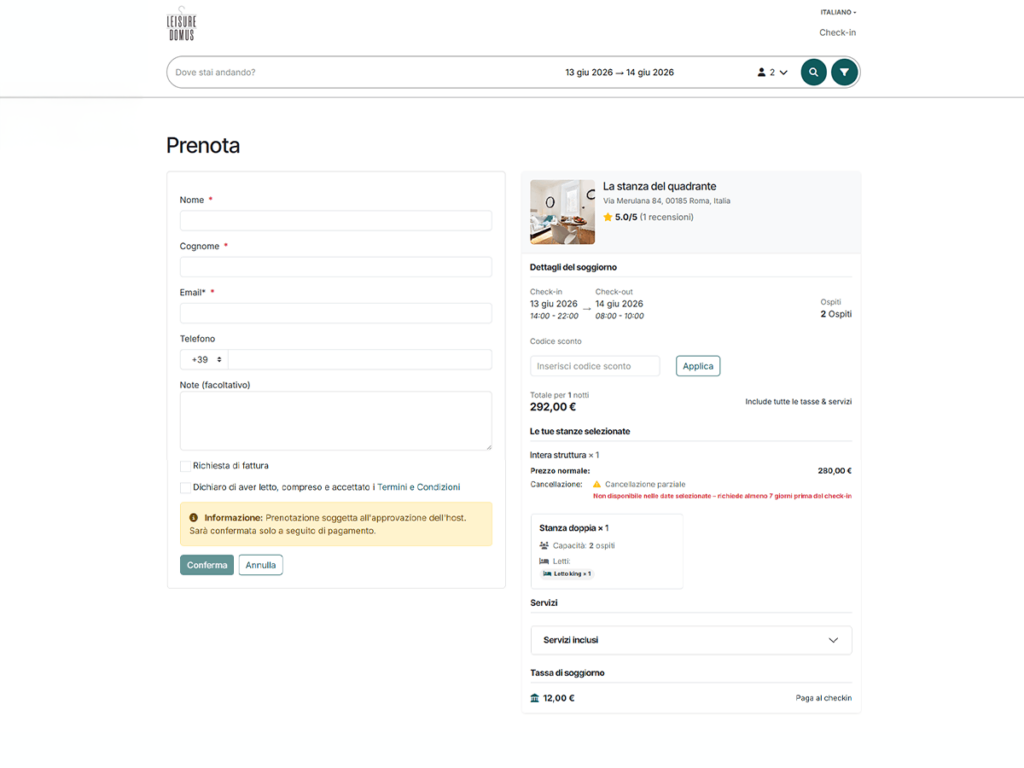The height and width of the screenshot is (768, 1024).
Task: Open the La stanza del quadrante thumbnail
Action: click(562, 212)
